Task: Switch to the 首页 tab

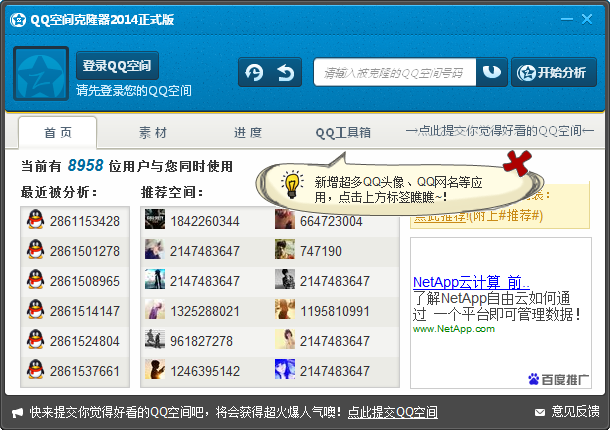Action: (x=58, y=133)
